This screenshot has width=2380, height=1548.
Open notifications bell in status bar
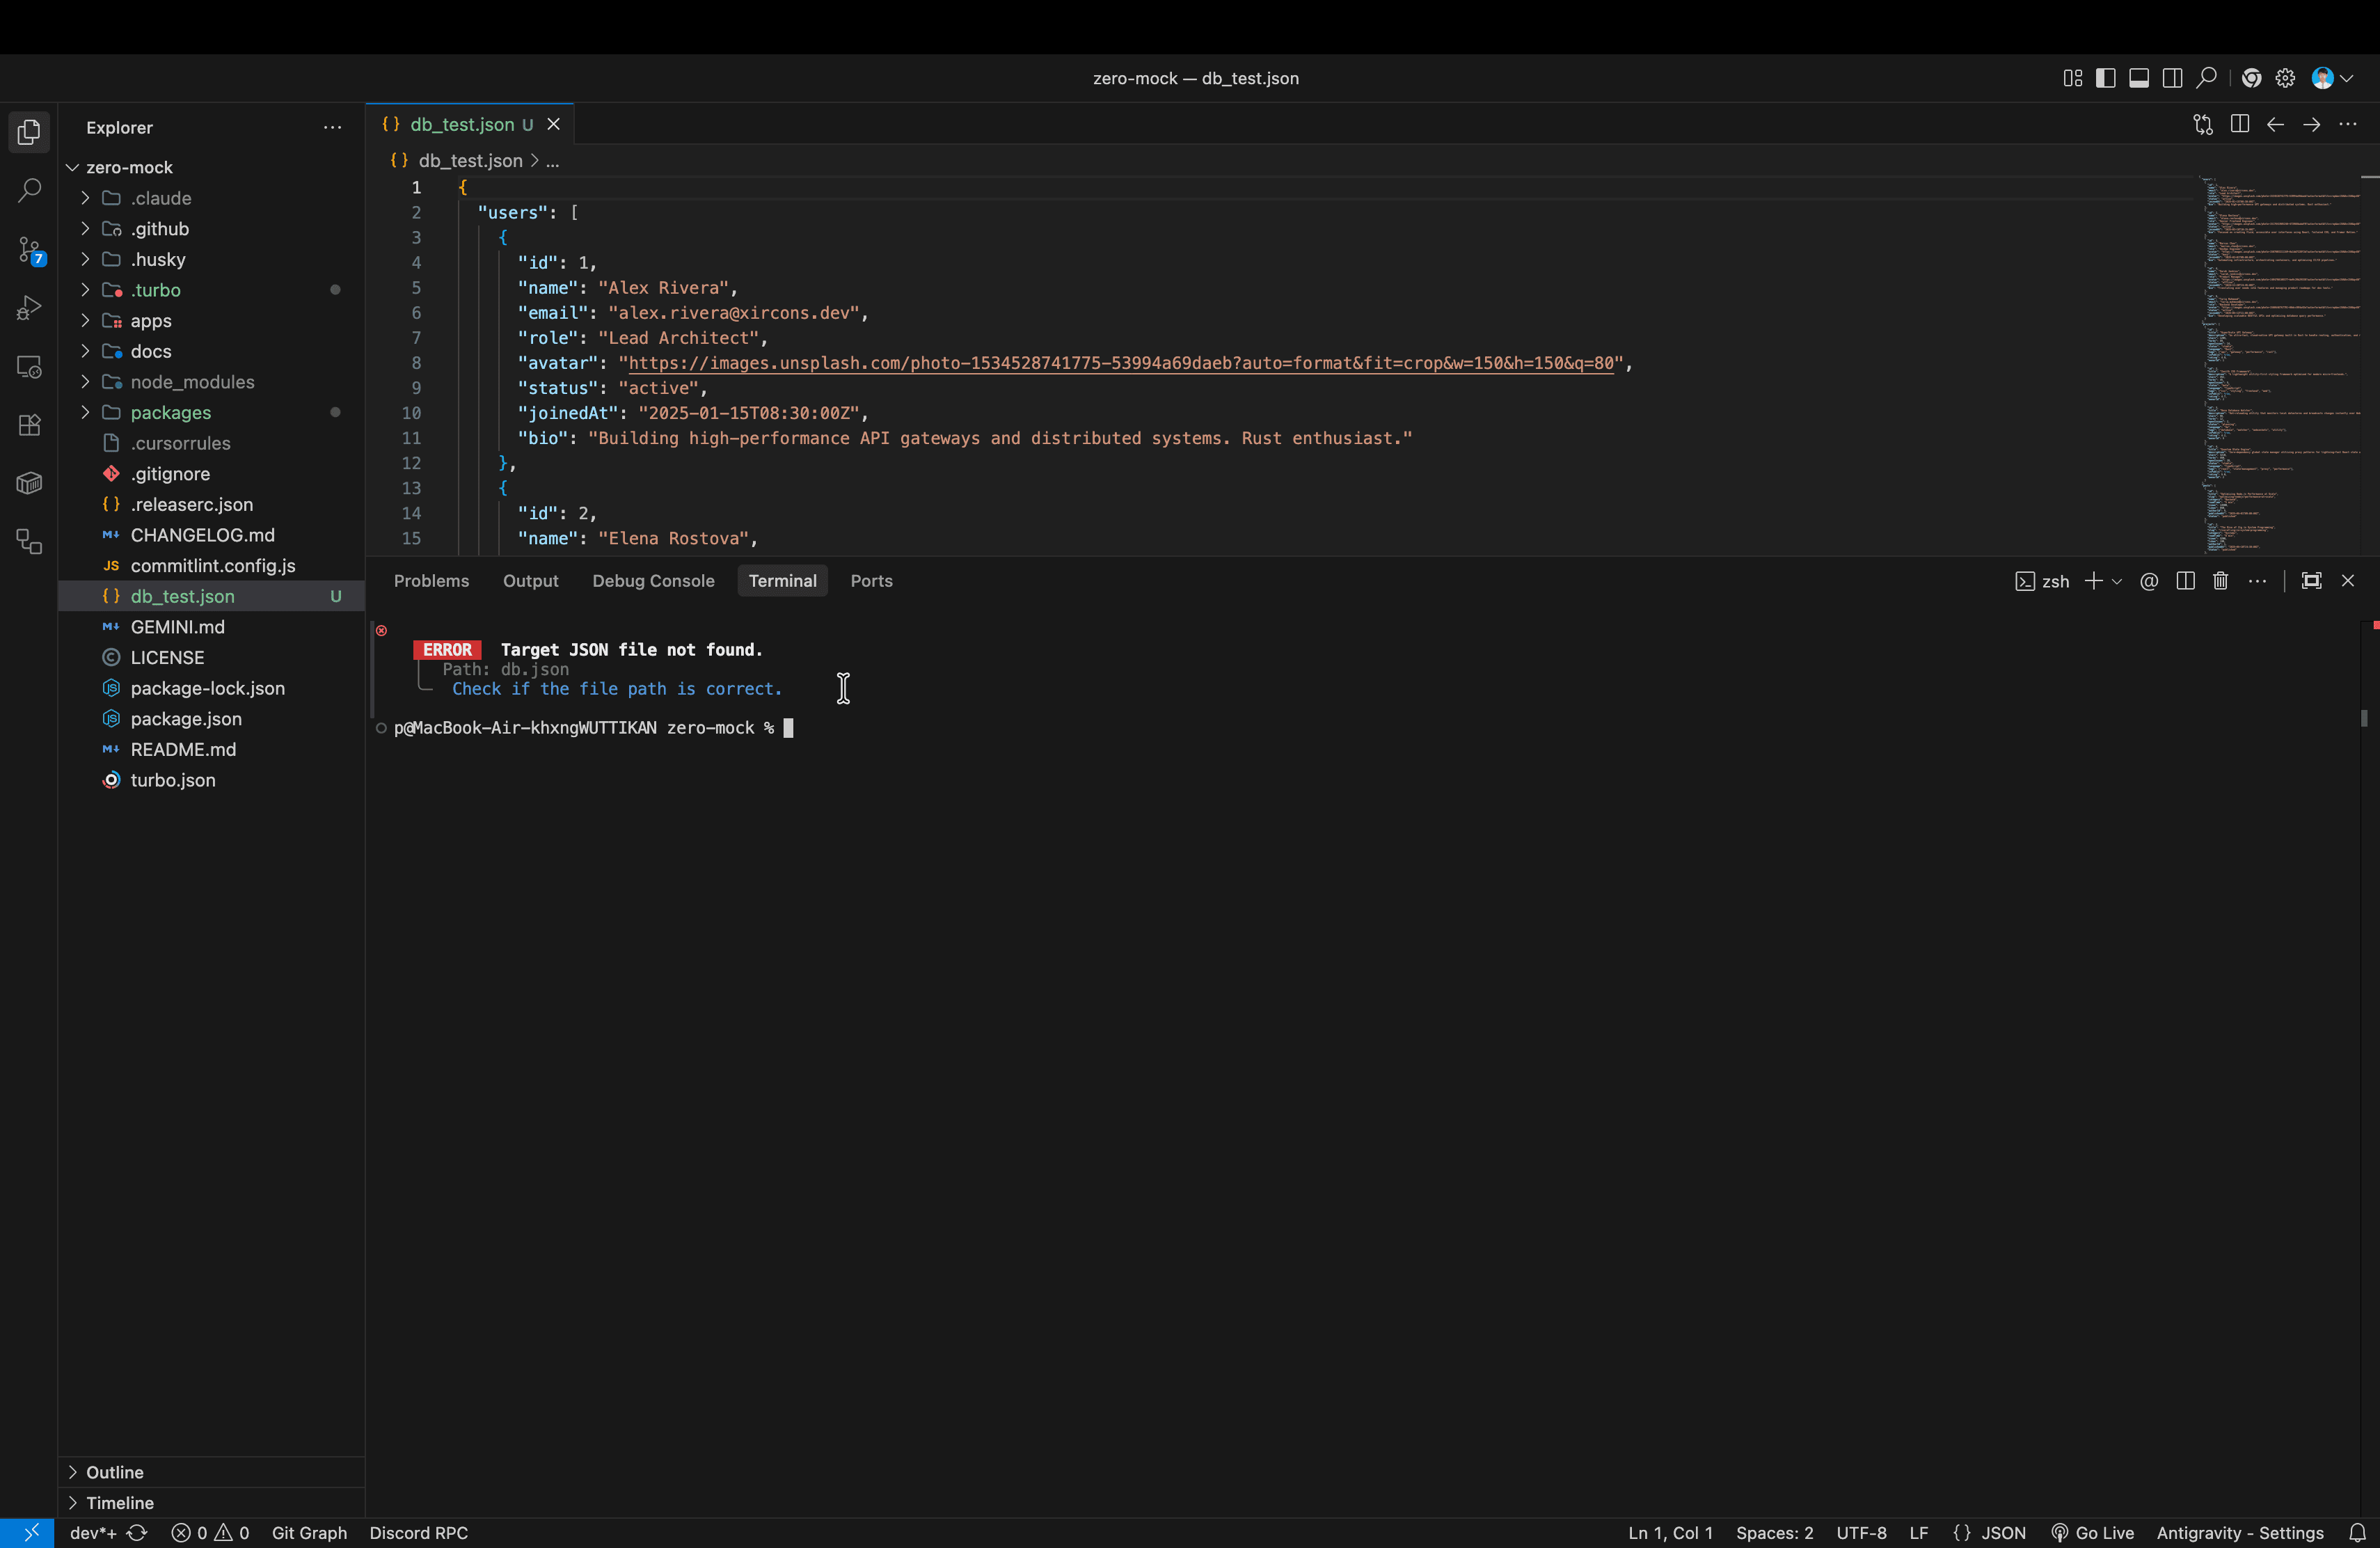(x=2357, y=1533)
